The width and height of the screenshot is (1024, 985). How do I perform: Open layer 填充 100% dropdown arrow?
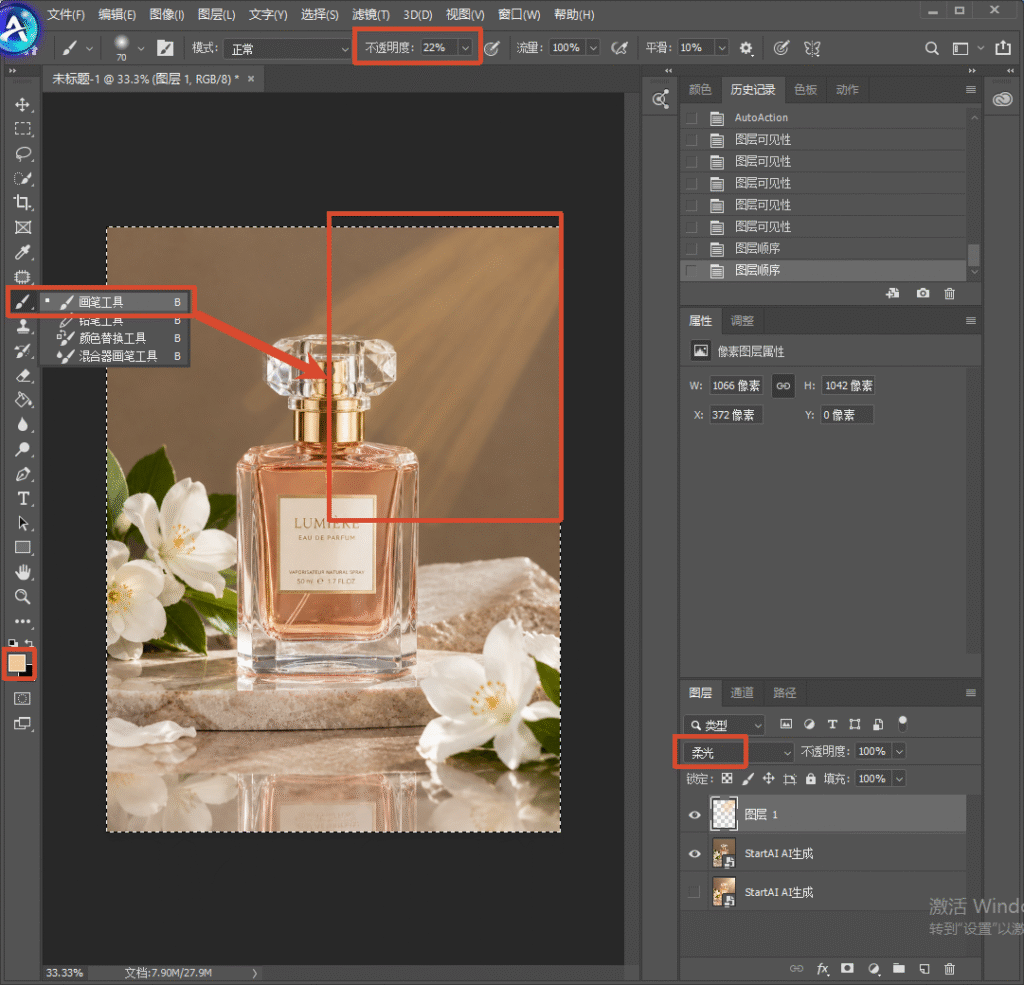(899, 779)
